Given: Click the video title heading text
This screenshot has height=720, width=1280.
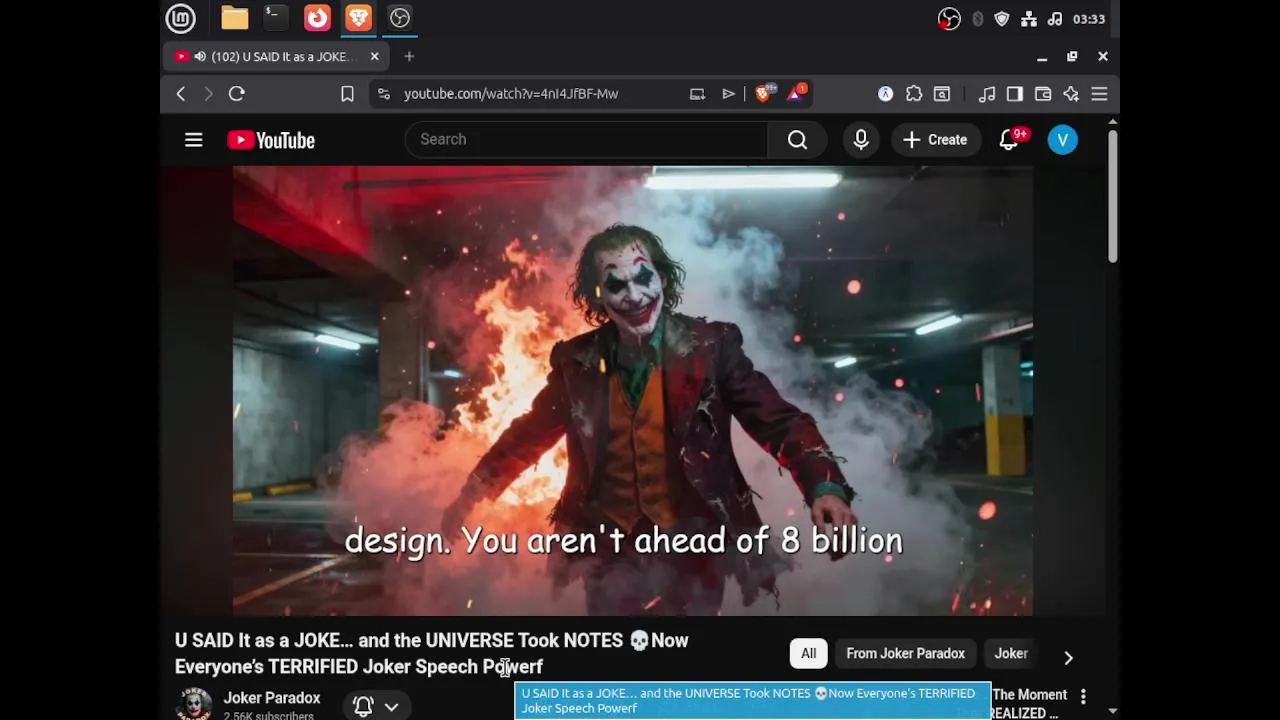Looking at the screenshot, I should (x=432, y=653).
